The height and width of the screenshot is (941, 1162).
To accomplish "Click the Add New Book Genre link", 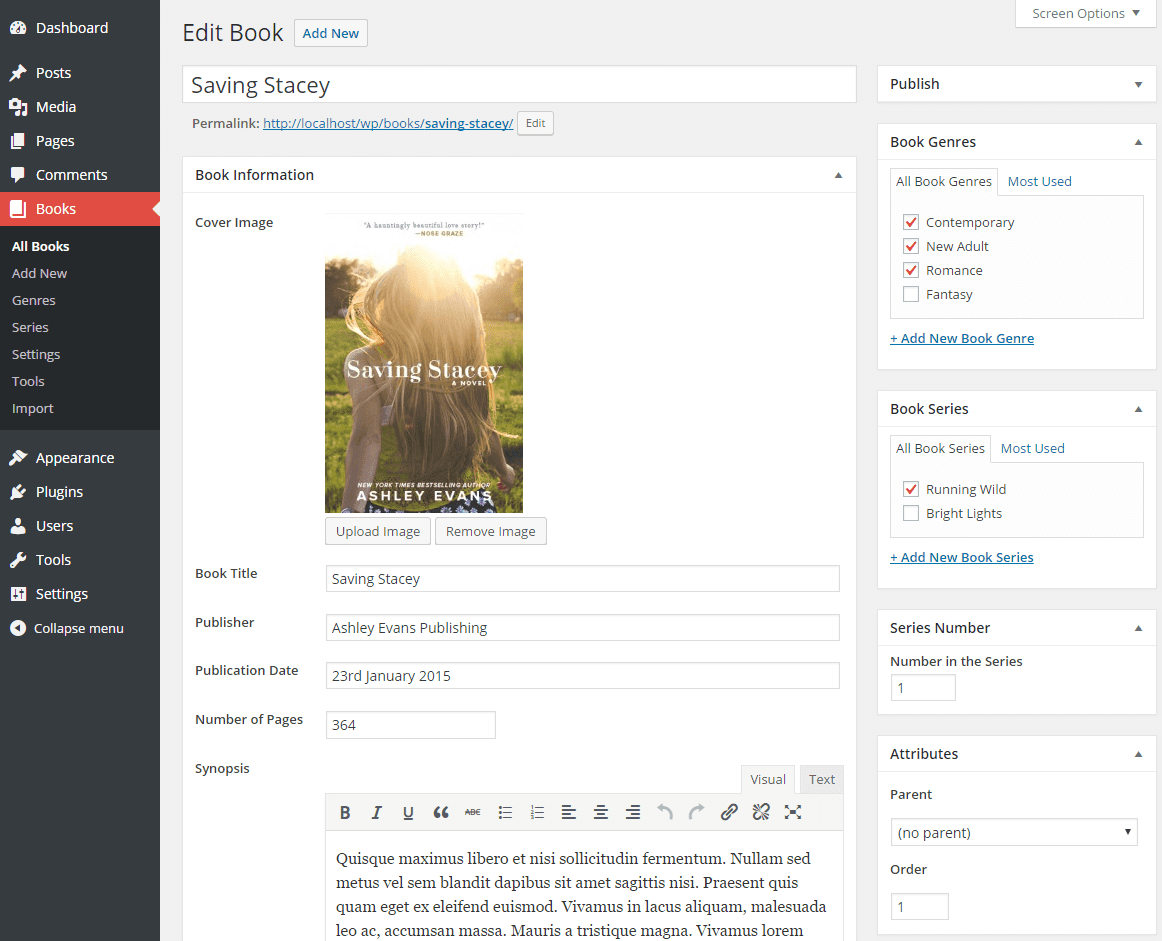I will (x=962, y=338).
